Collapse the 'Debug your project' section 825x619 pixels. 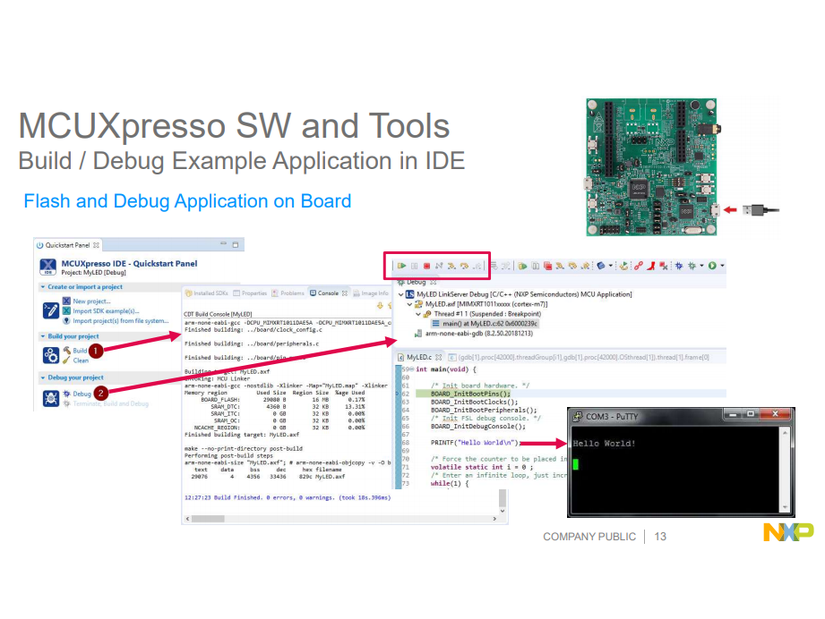tap(43, 377)
